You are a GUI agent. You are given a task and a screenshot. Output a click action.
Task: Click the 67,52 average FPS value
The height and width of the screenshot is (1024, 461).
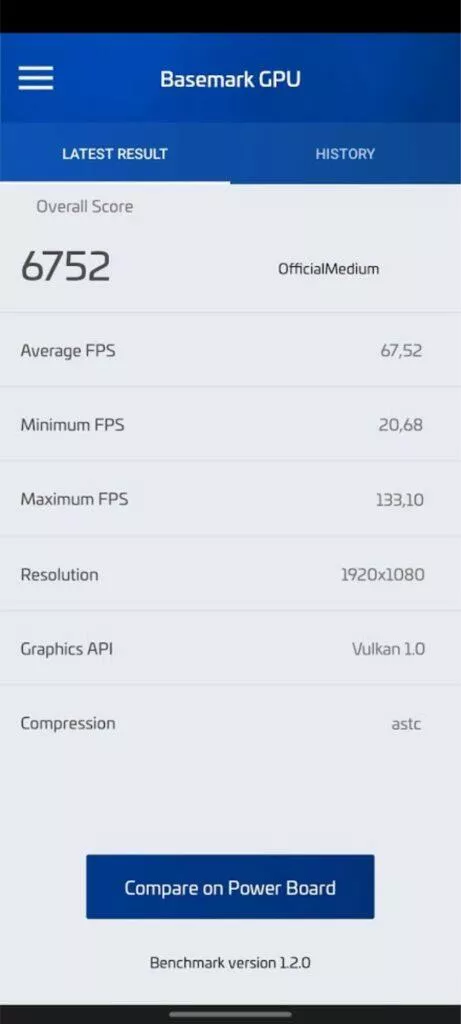401,351
